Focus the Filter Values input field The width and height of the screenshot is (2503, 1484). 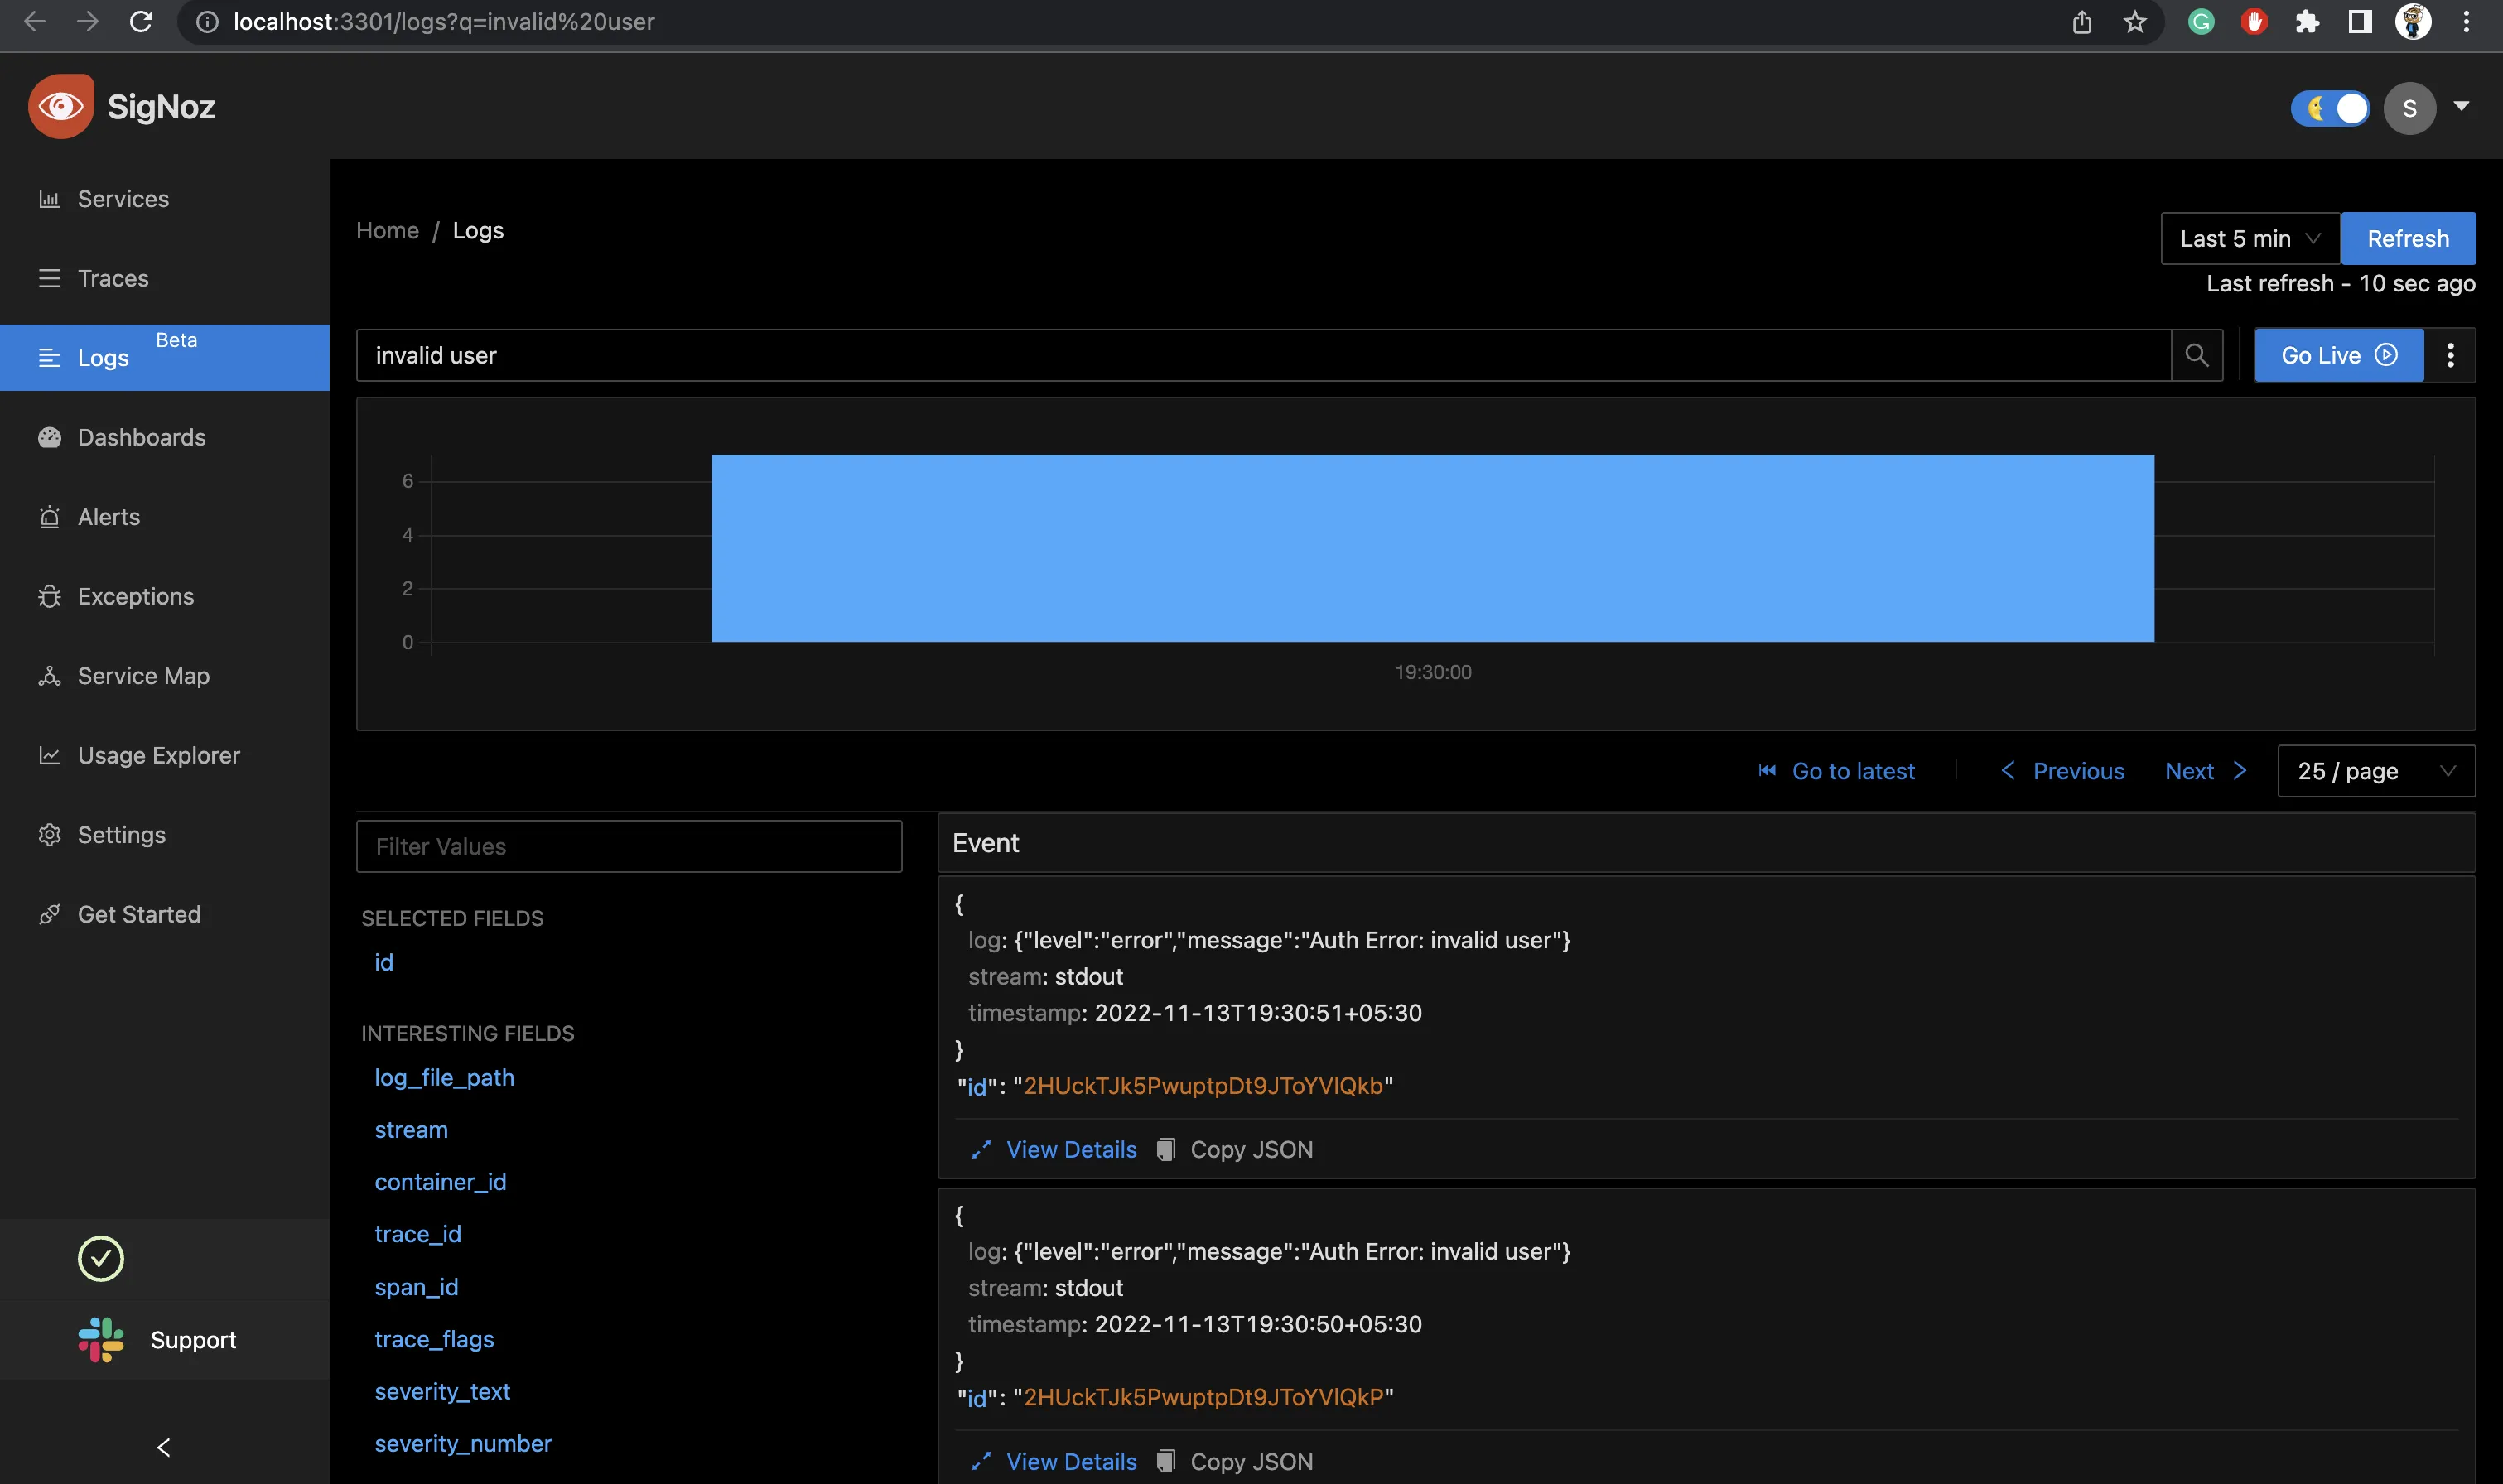[629, 846]
